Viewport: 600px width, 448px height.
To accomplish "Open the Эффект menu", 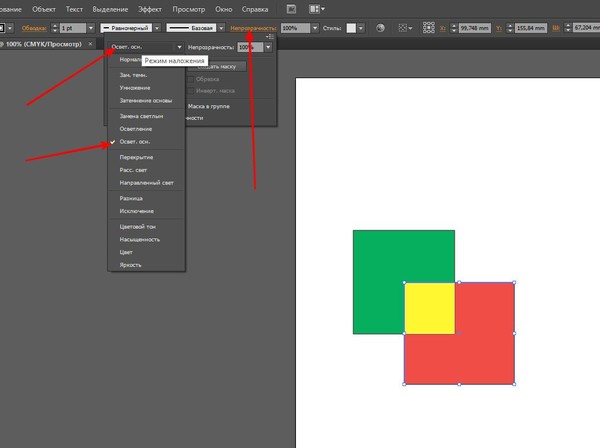I will click(150, 9).
